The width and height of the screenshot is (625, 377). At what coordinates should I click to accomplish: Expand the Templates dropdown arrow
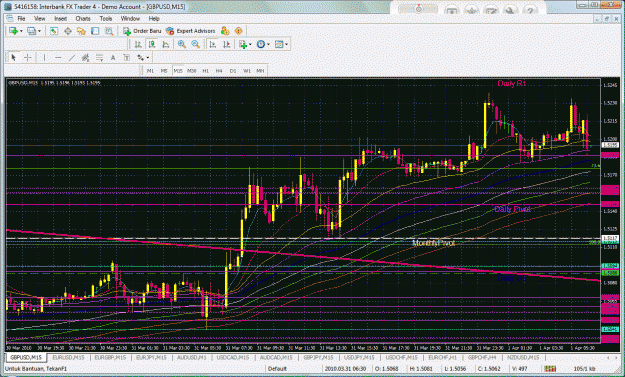287,44
